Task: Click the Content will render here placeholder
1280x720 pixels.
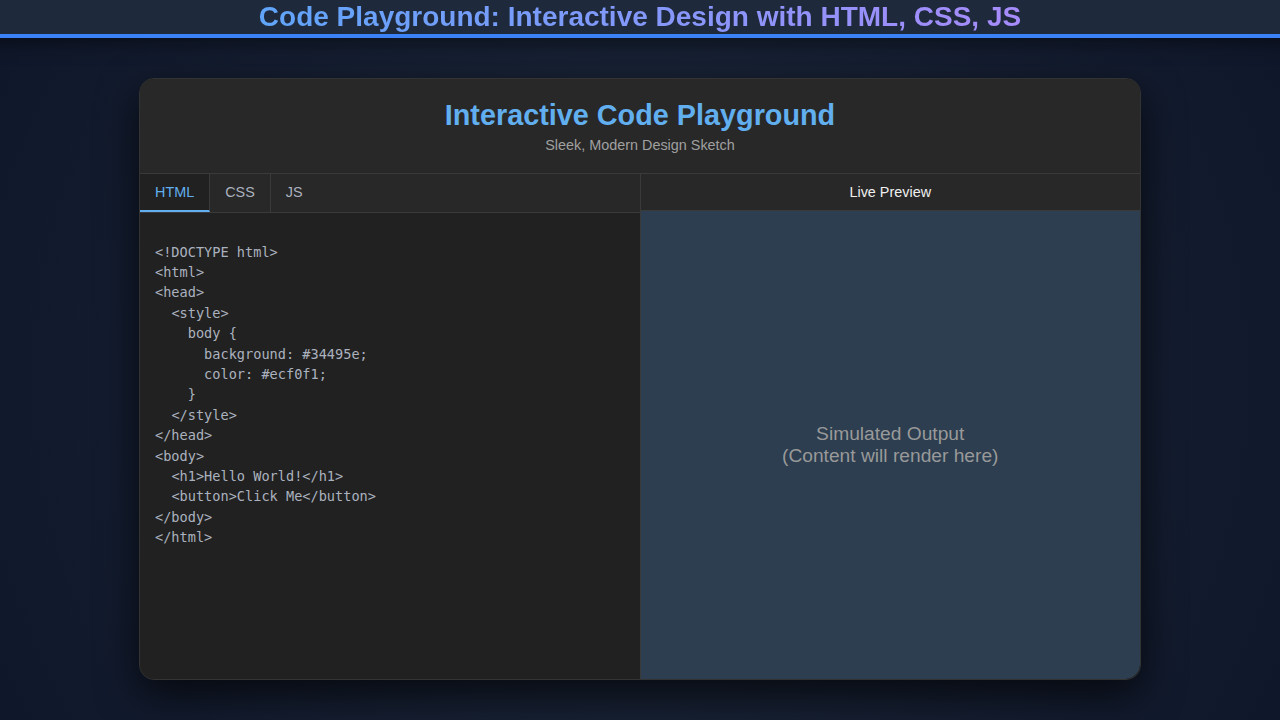Action: pyautogui.click(x=890, y=456)
